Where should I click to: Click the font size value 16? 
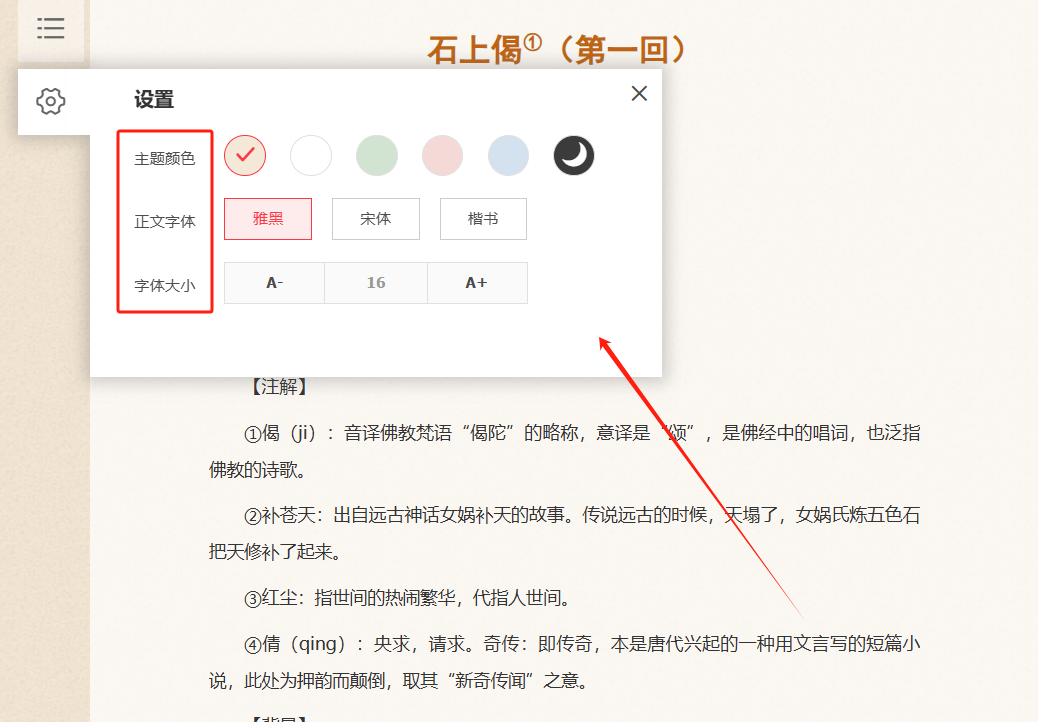point(376,283)
